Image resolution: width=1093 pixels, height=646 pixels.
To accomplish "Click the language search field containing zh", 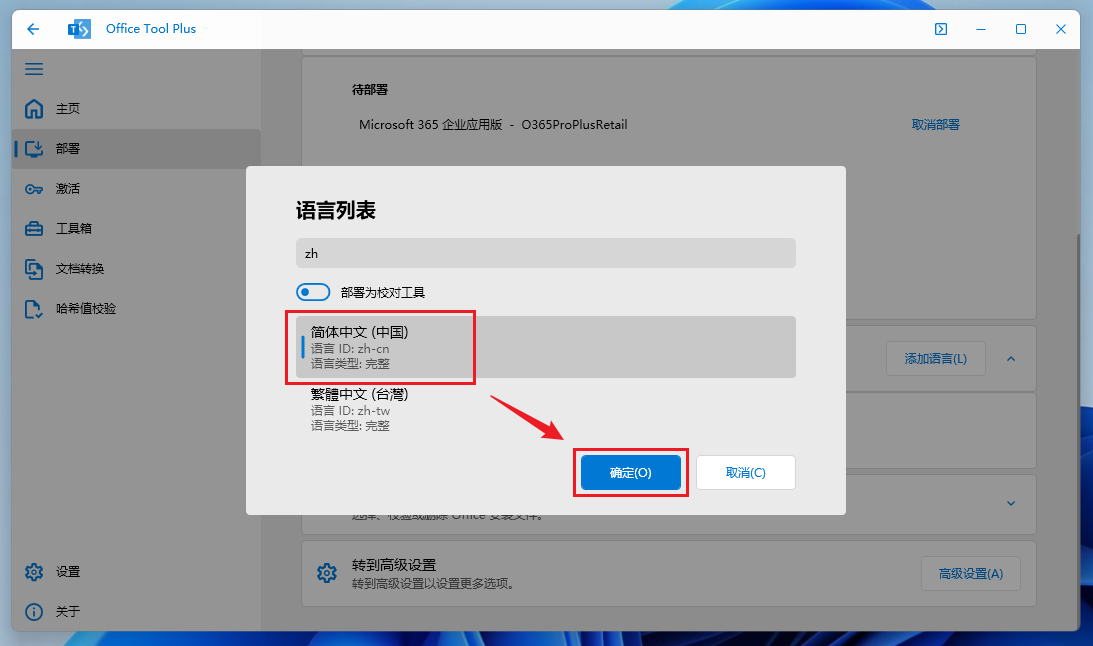I will pos(546,253).
